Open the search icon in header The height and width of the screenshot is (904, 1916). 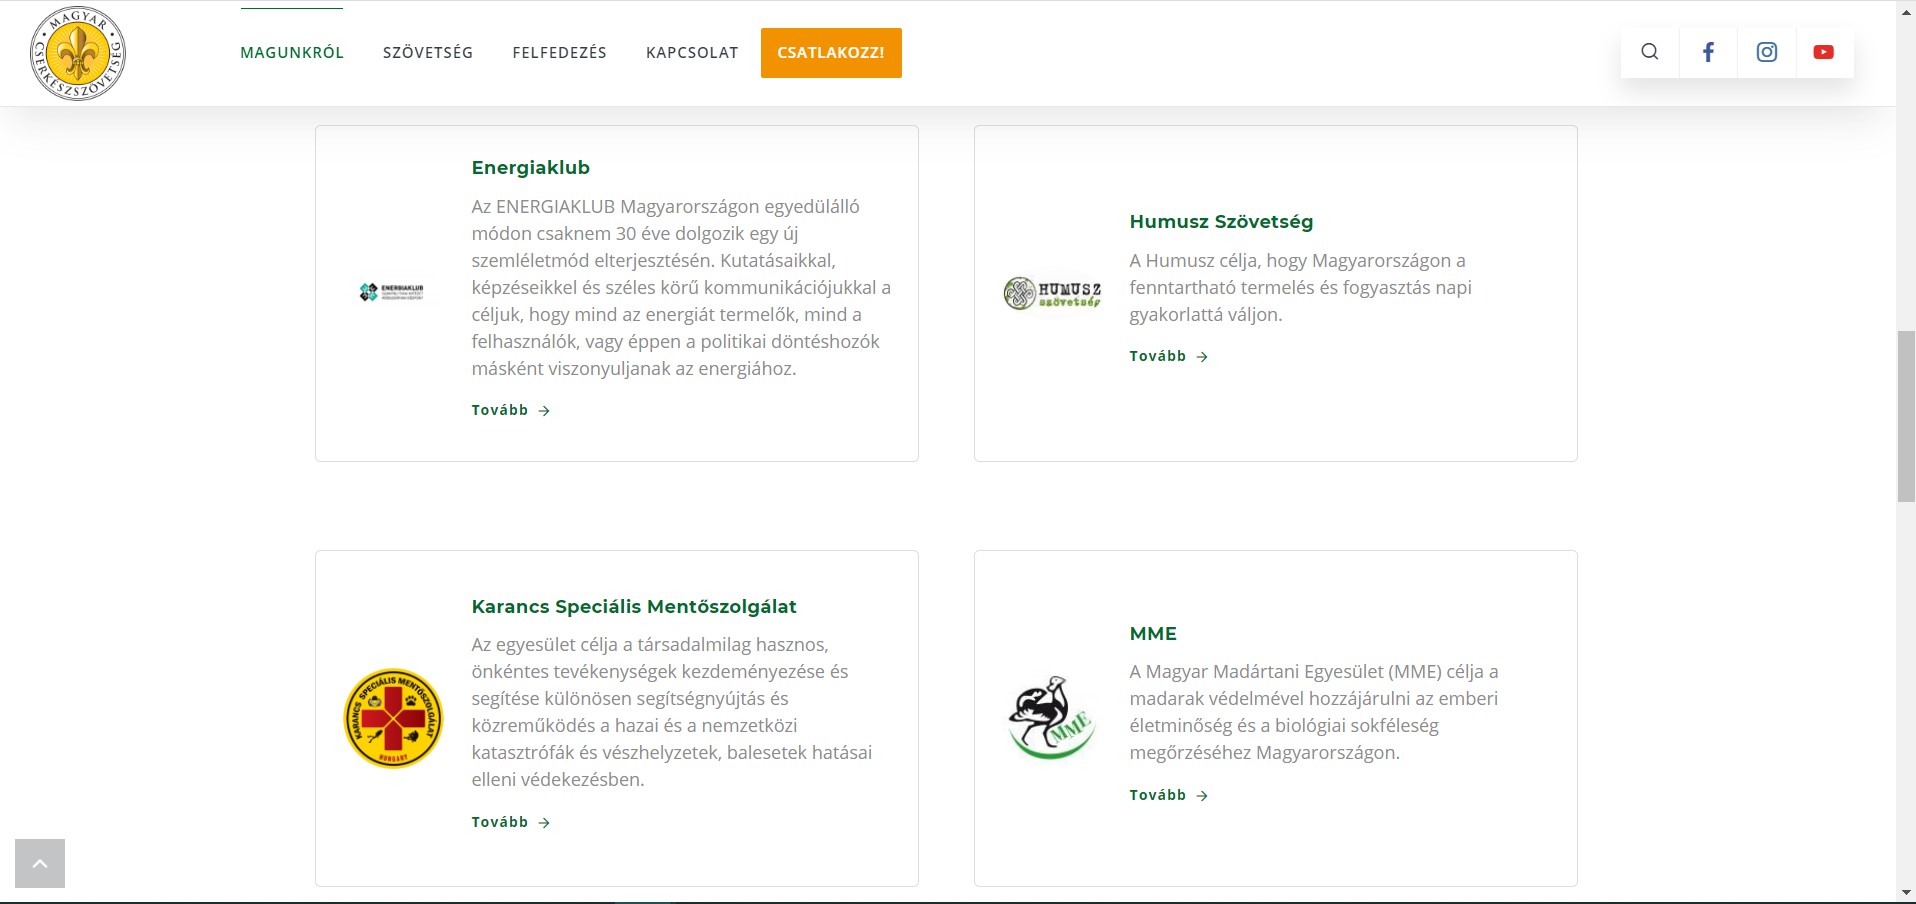[1650, 52]
